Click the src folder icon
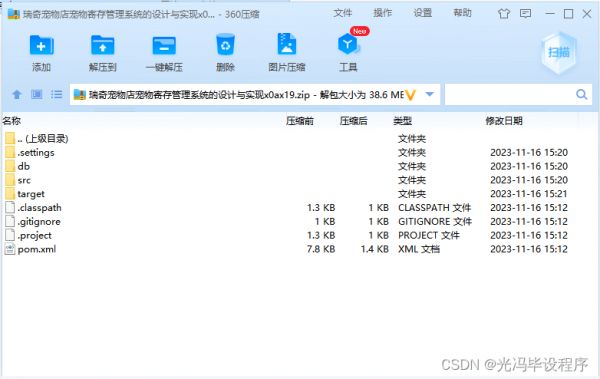This screenshot has height=379, width=600. pos(10,180)
